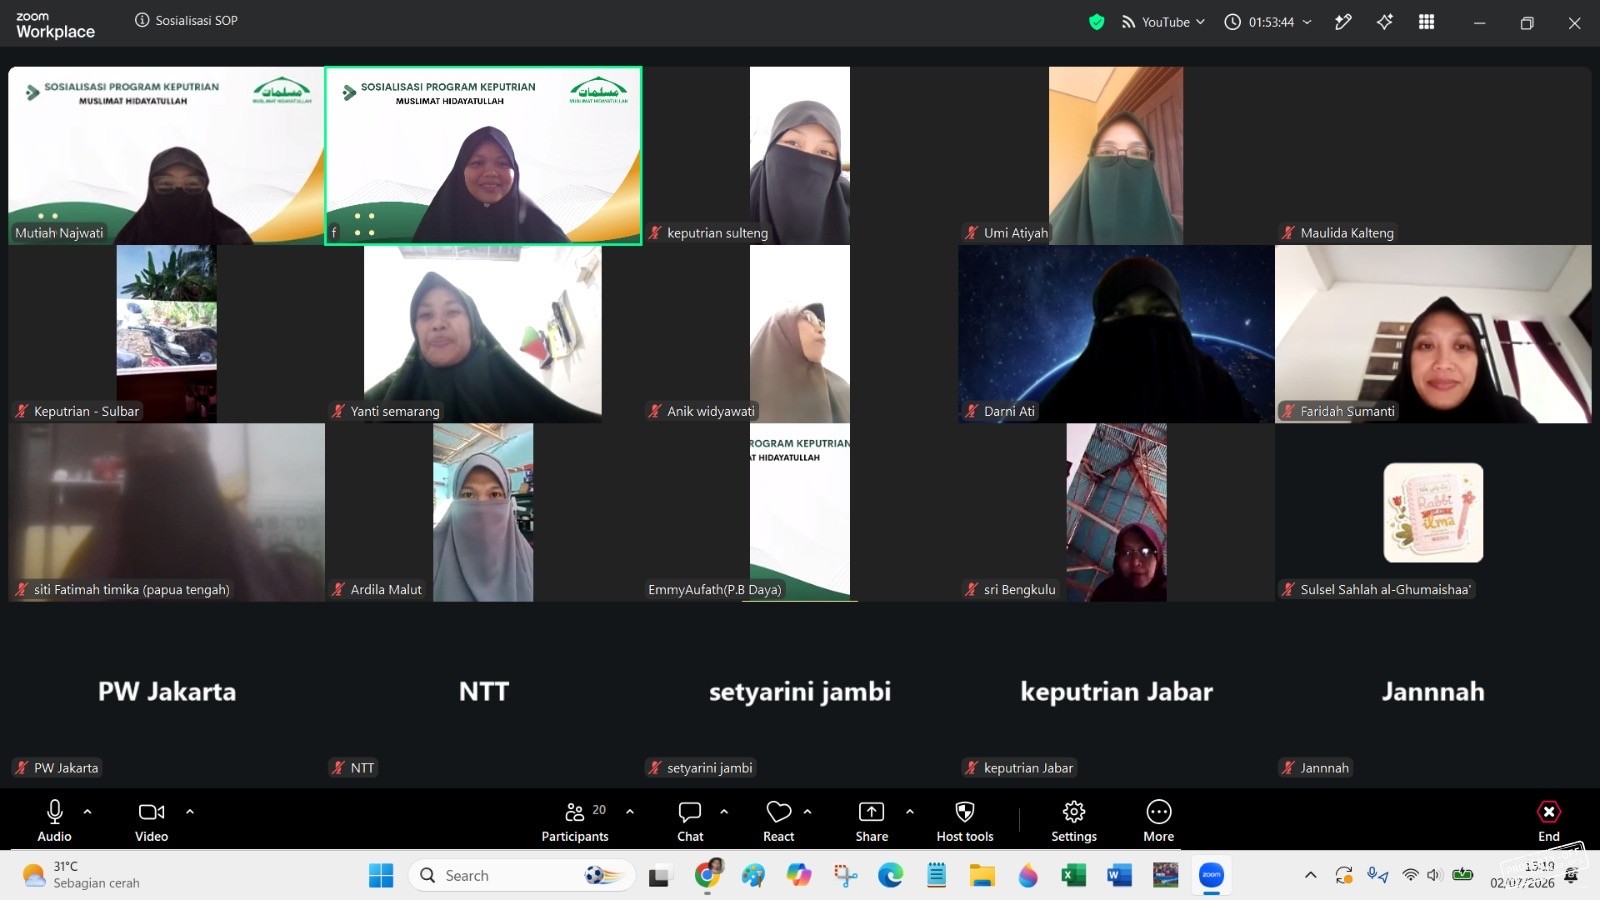Image resolution: width=1600 pixels, height=900 pixels.
Task: Open the YouTube livestream dropdown
Action: (1163, 22)
